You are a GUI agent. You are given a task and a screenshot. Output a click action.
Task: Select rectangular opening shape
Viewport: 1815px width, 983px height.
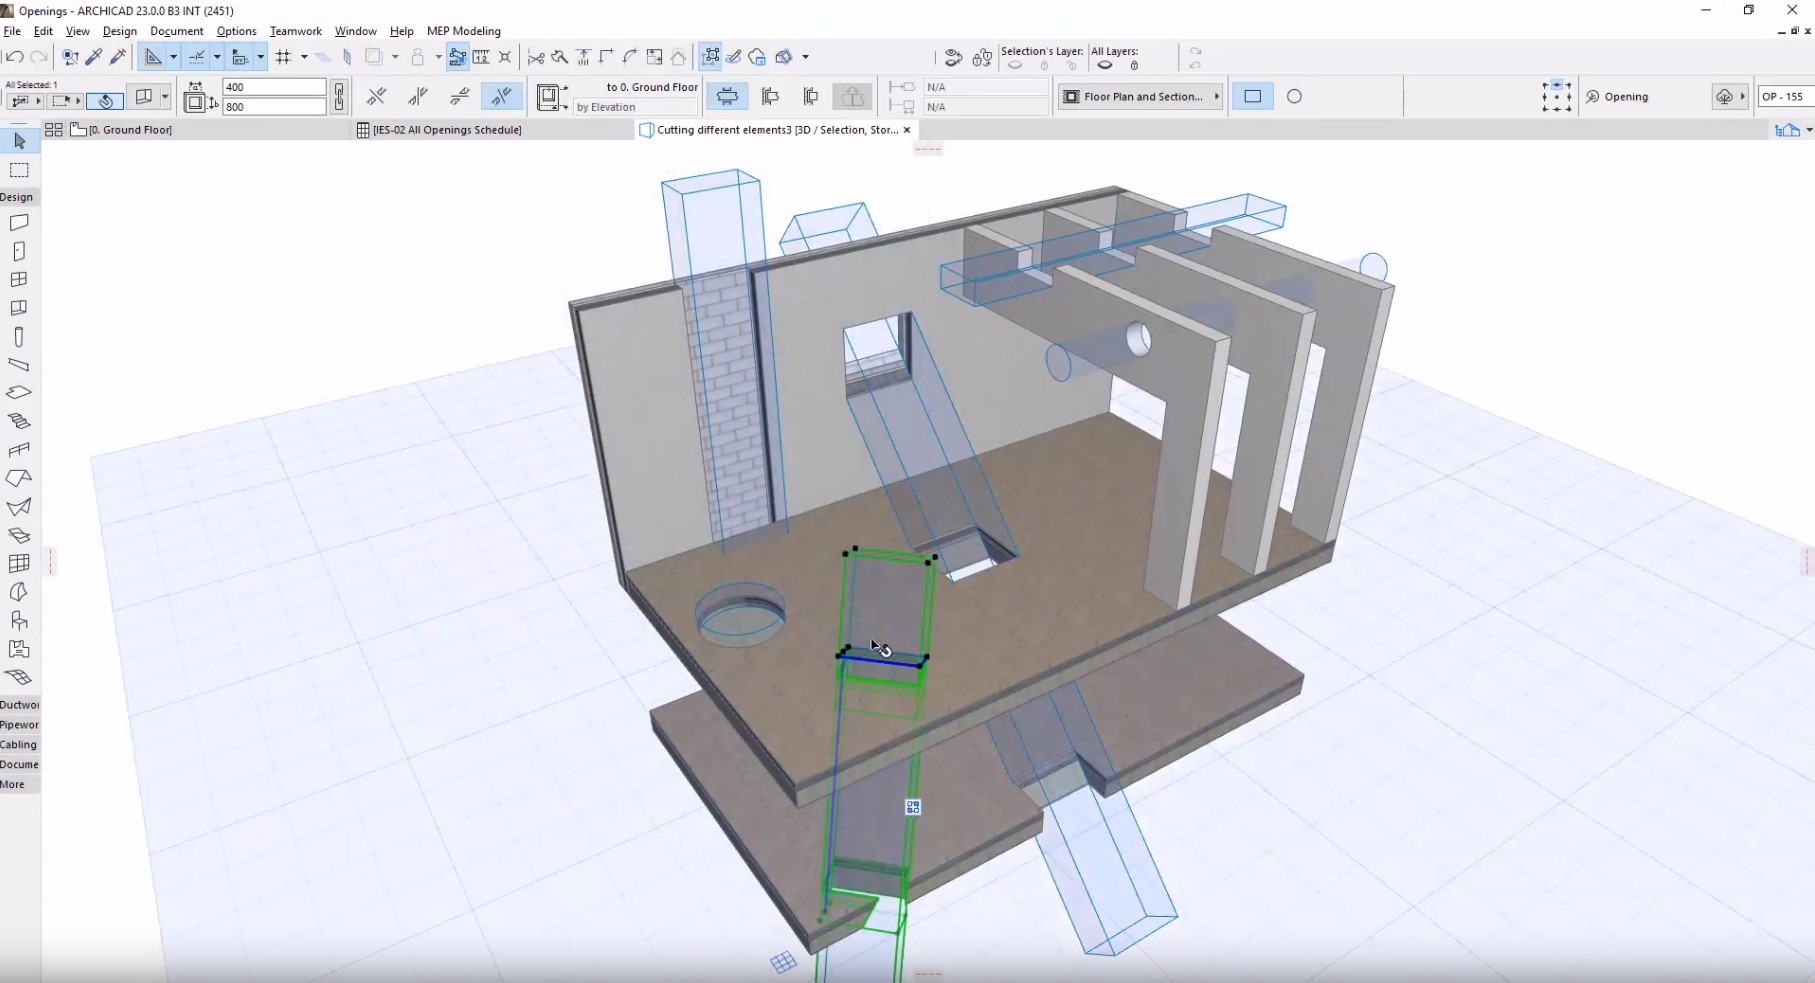(x=1252, y=96)
